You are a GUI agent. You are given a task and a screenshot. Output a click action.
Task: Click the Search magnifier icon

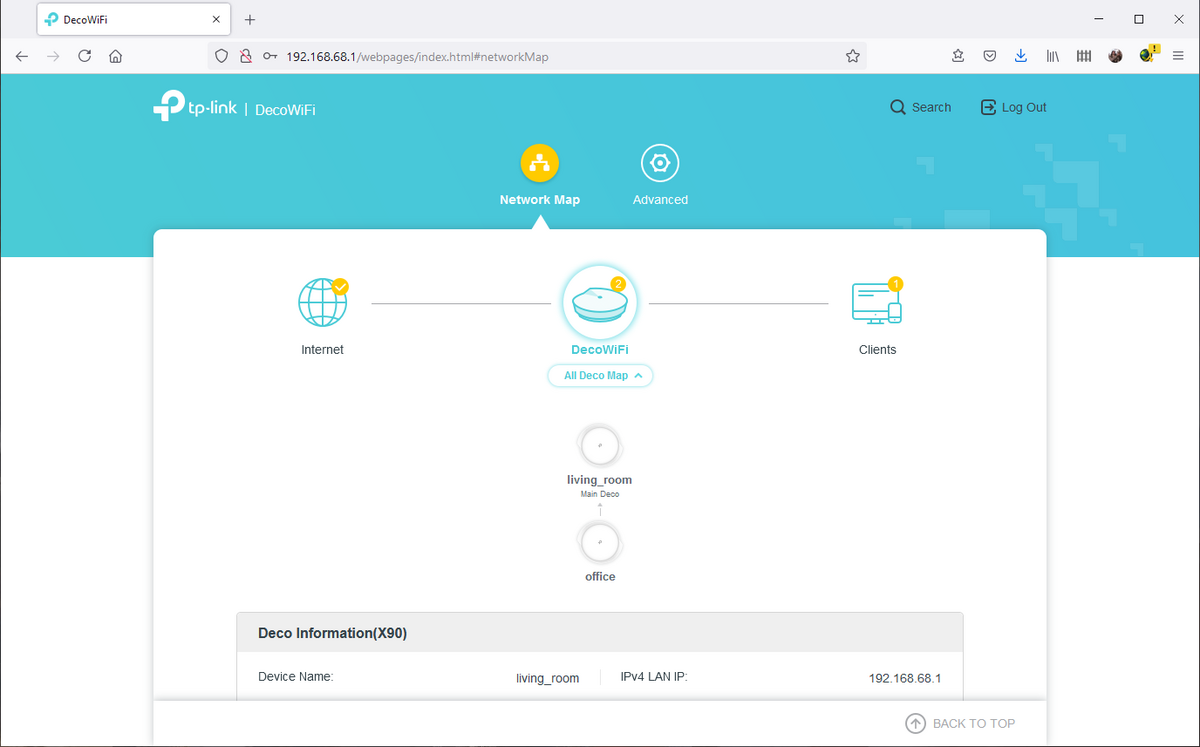898,107
